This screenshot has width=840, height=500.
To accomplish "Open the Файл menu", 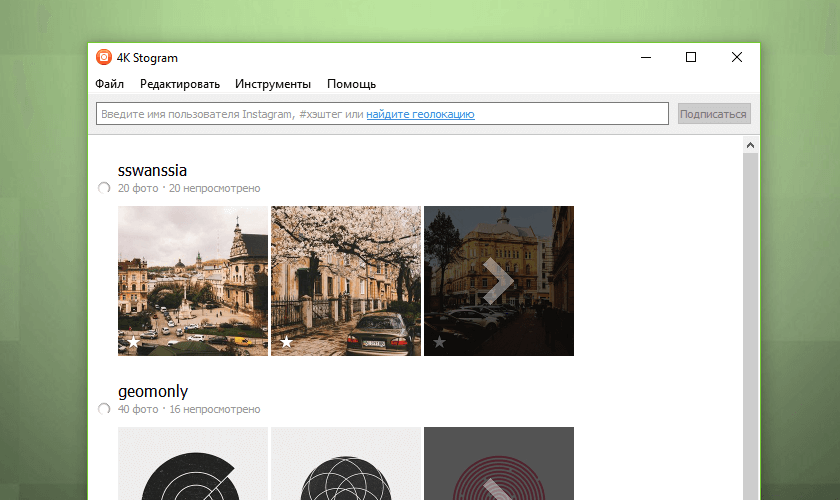I will (x=109, y=84).
